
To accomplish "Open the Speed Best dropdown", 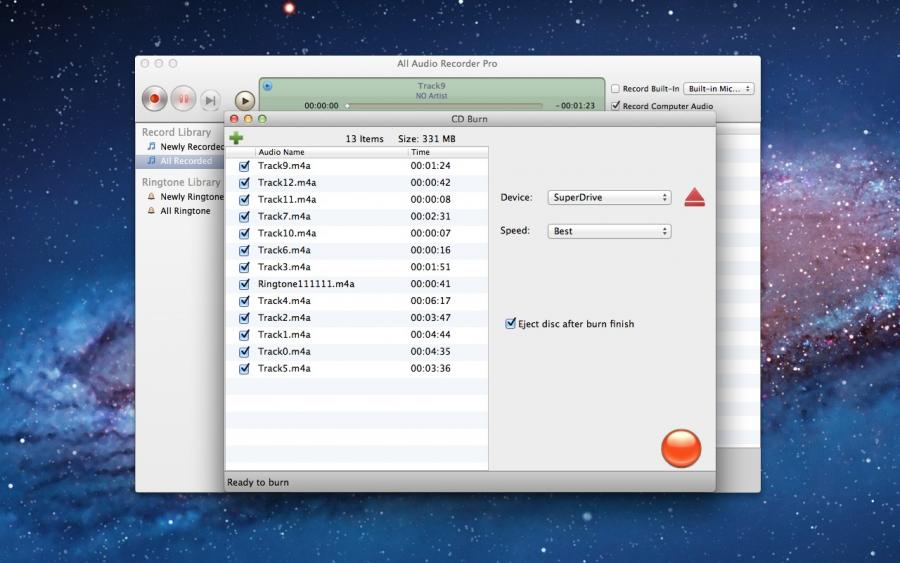I will [609, 231].
